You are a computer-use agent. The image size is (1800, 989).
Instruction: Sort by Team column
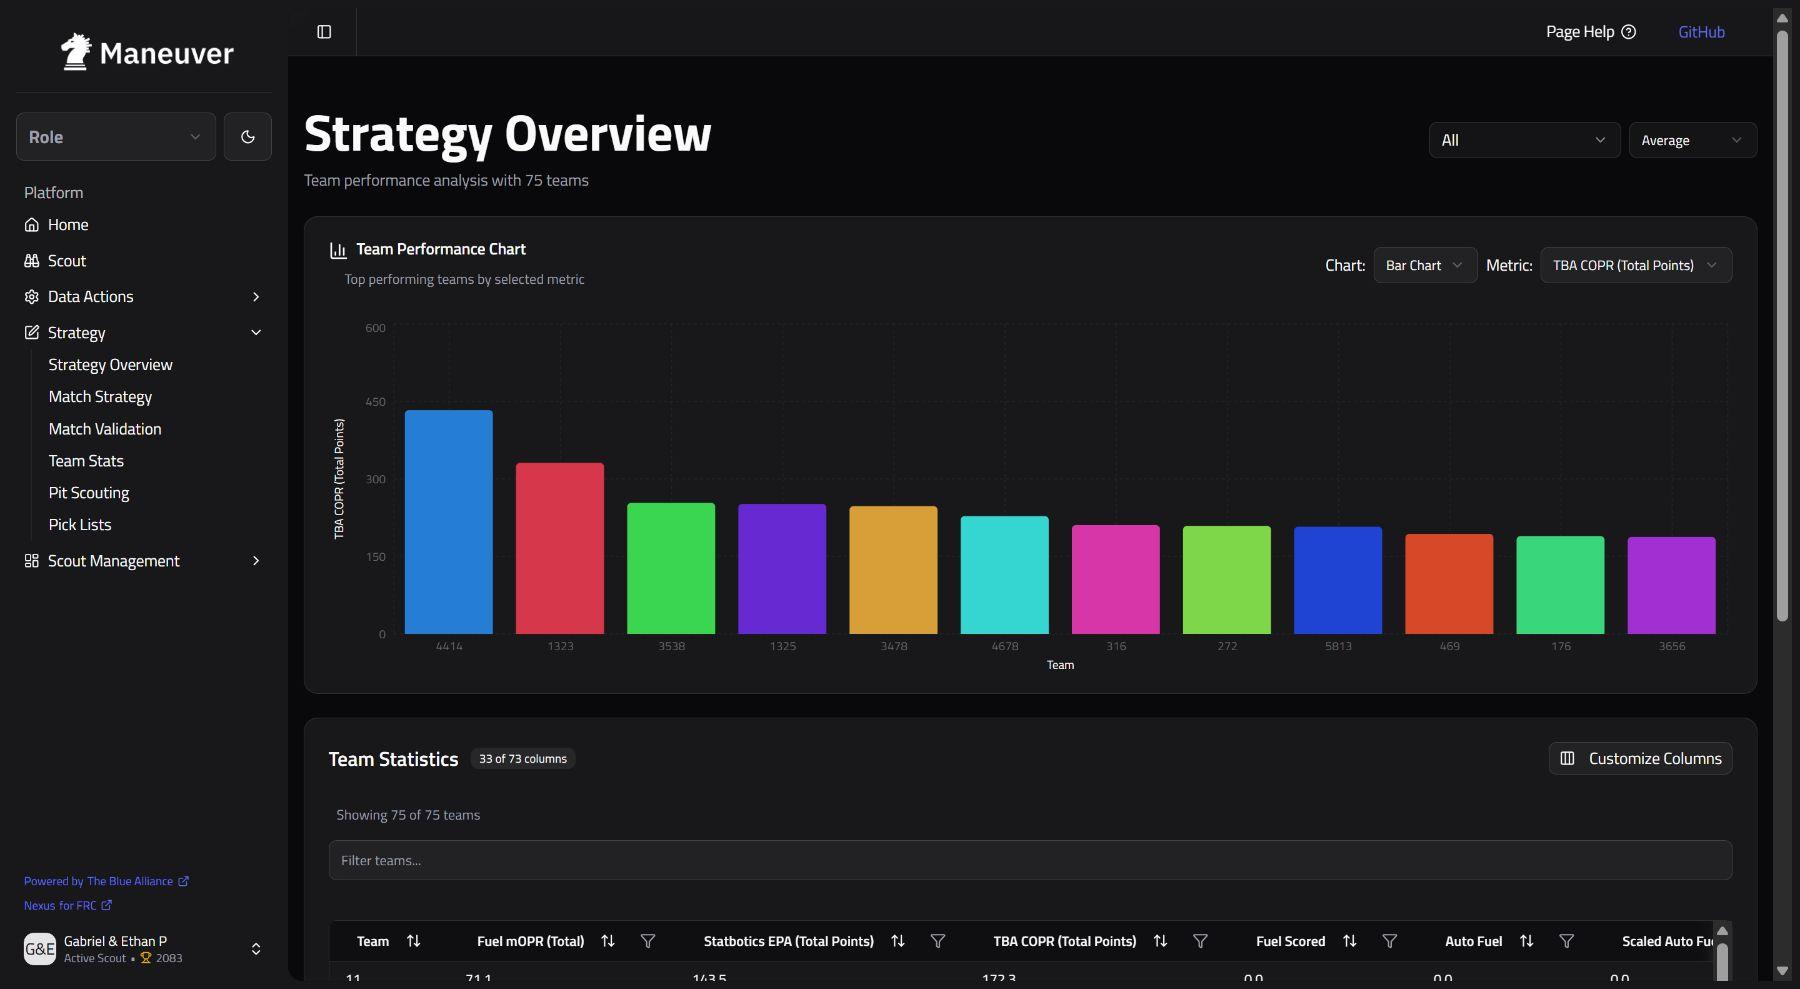pos(413,941)
